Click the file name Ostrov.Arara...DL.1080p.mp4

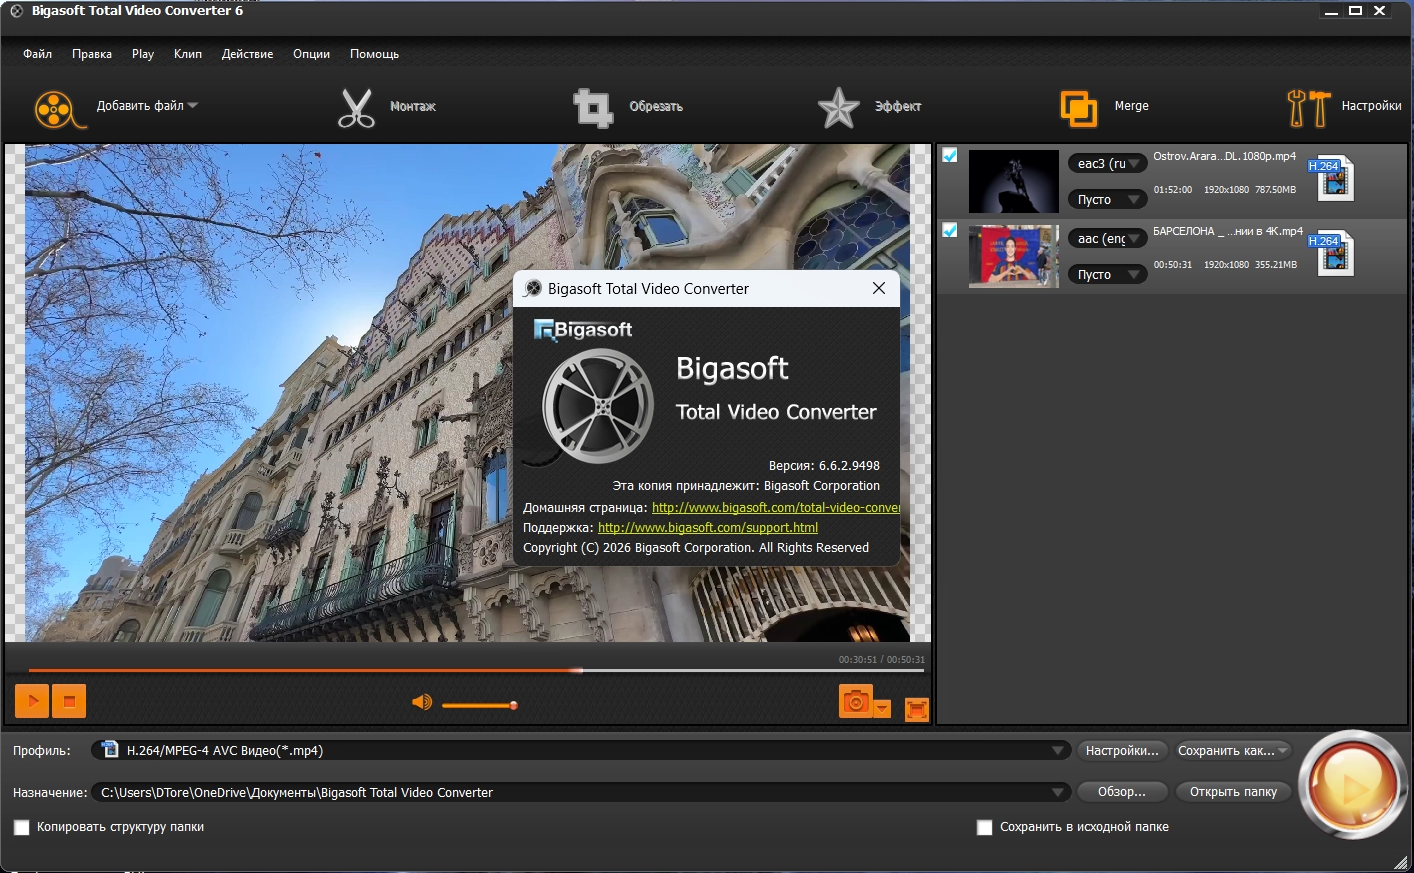point(1224,156)
